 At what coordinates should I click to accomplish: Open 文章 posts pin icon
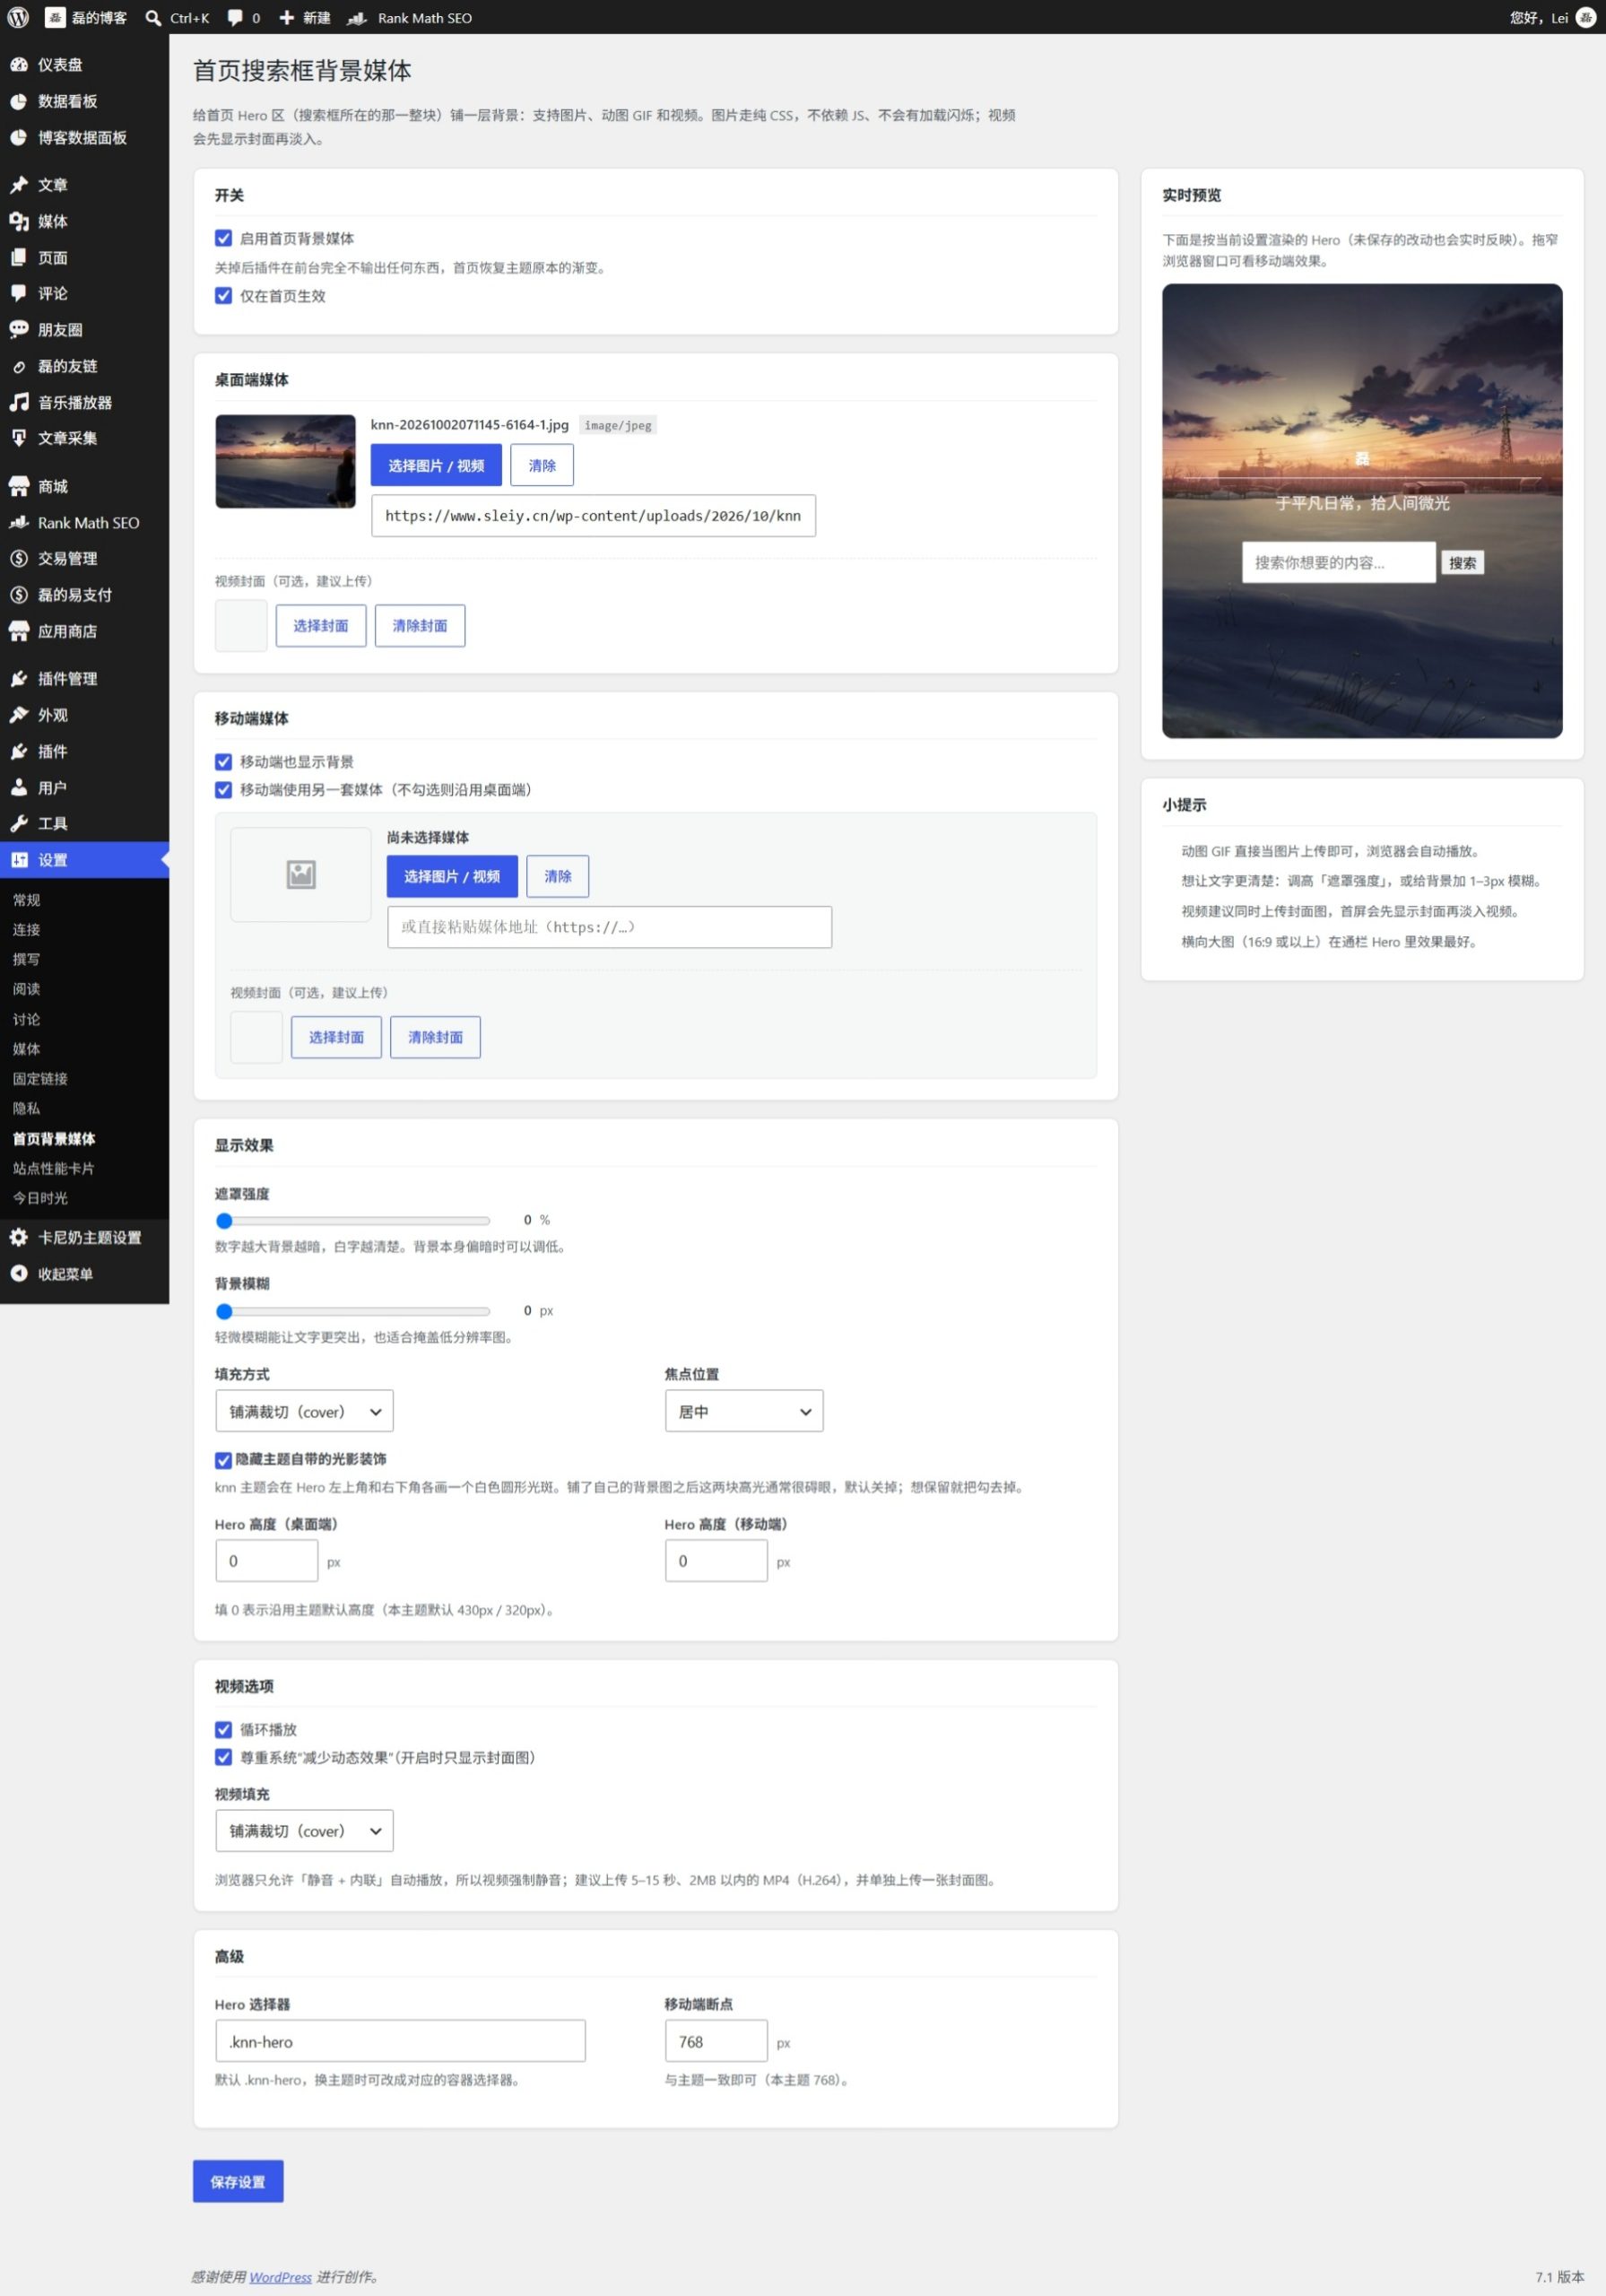[19, 185]
